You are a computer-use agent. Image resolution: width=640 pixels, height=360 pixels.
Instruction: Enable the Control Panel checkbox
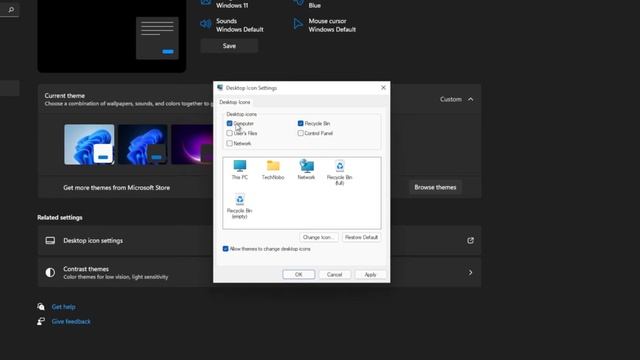pos(300,133)
